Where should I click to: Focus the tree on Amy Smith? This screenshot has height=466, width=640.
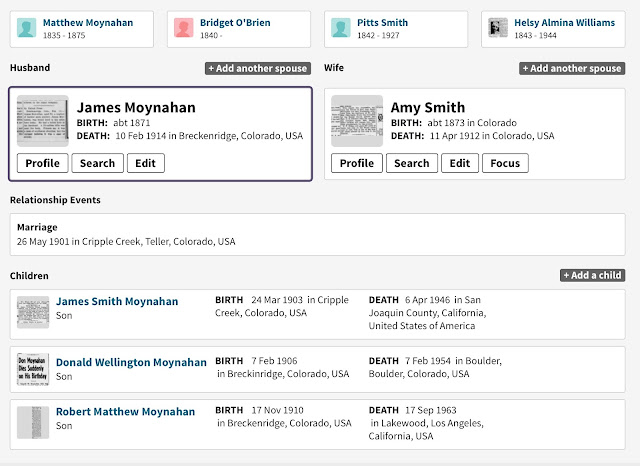[505, 163]
